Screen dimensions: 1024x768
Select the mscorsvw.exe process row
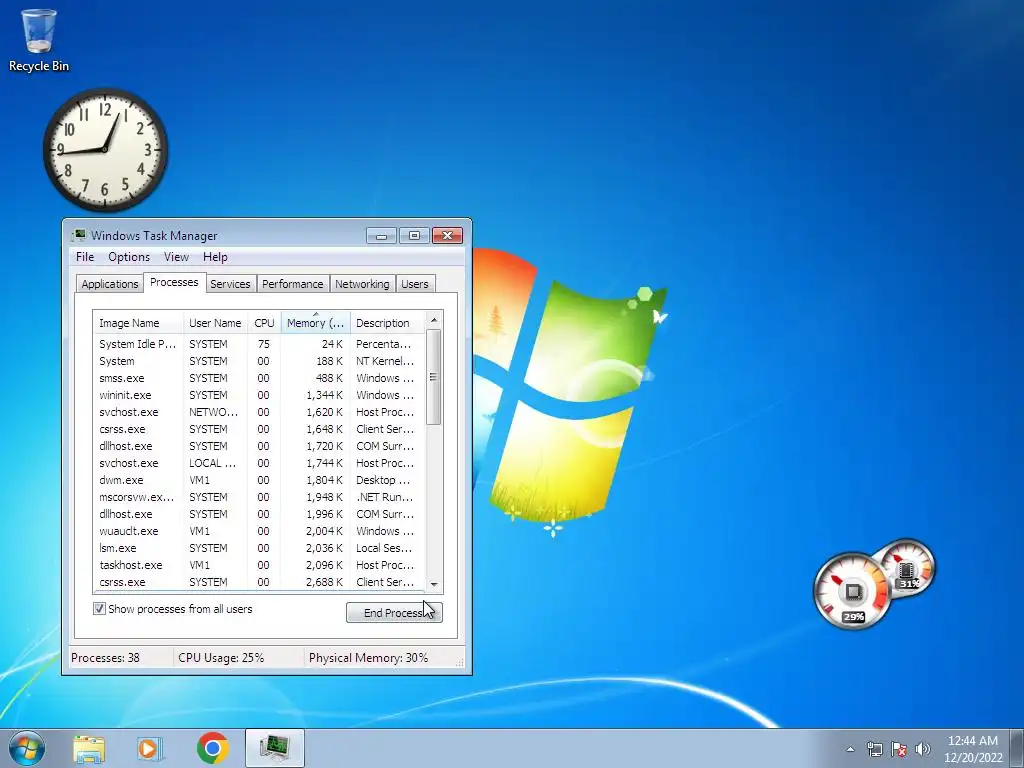(x=259, y=496)
